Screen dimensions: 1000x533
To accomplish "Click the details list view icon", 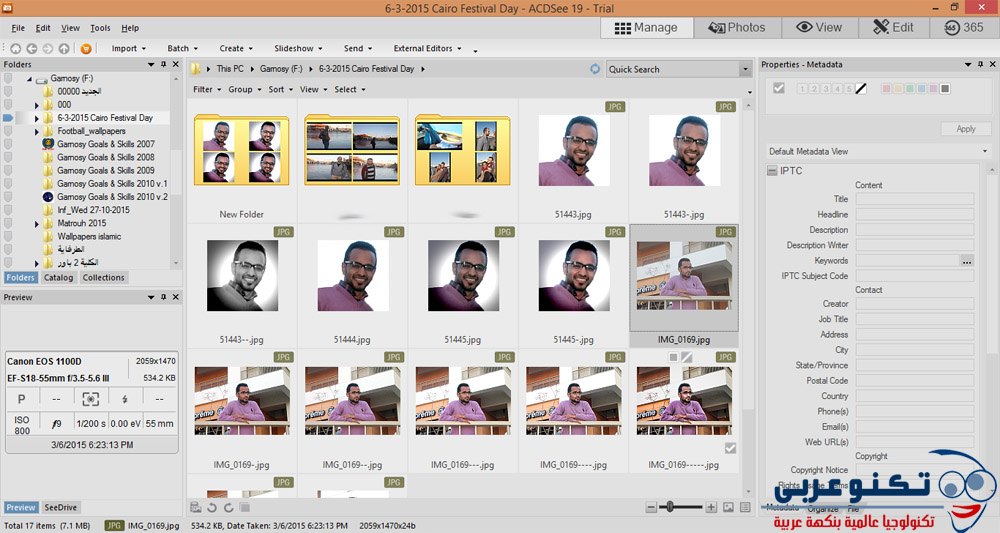I will point(745,507).
